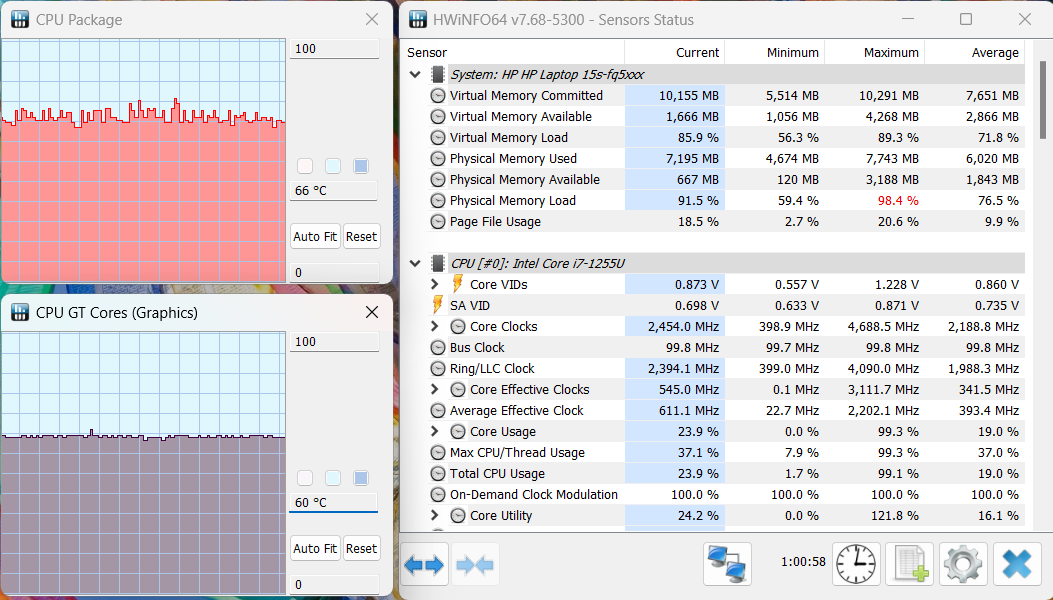Click the Physical Memory Used sensor icon
The height and width of the screenshot is (600, 1053).
coord(438,159)
